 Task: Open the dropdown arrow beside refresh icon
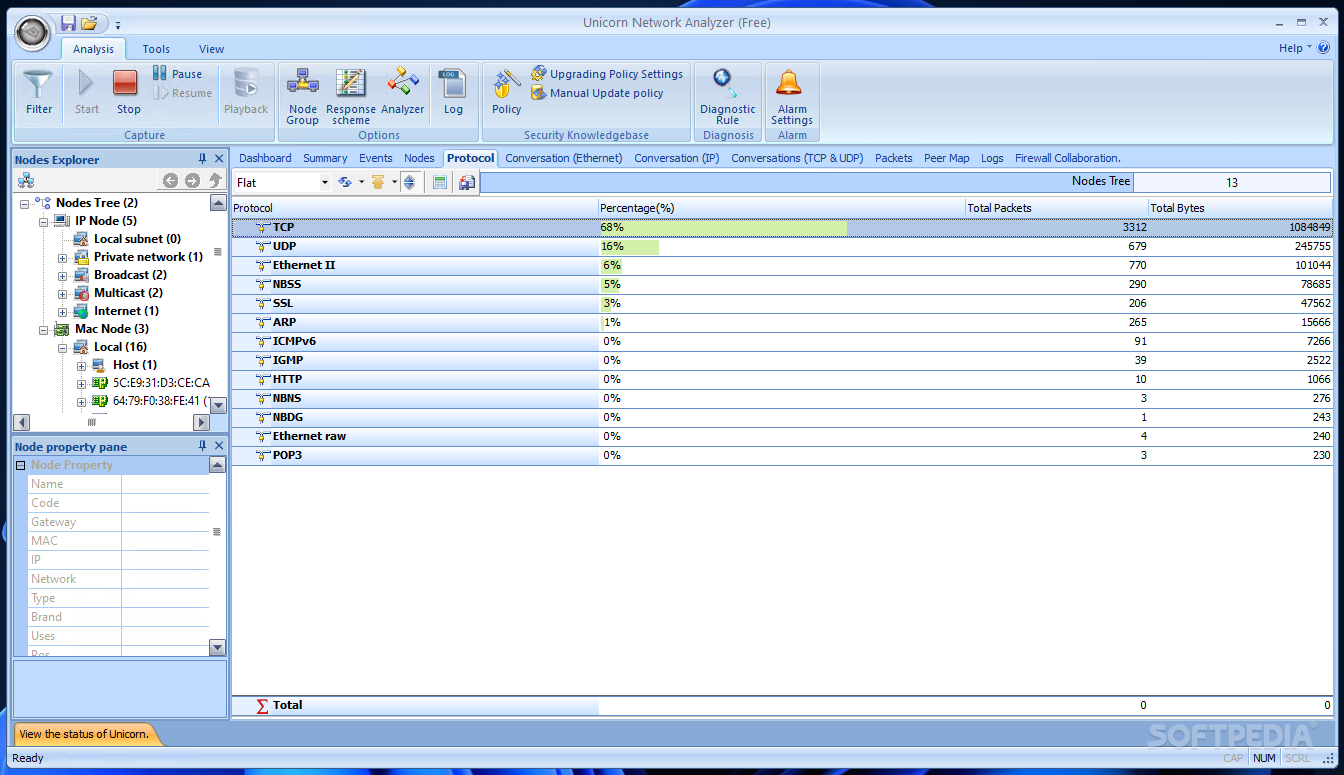click(x=361, y=183)
